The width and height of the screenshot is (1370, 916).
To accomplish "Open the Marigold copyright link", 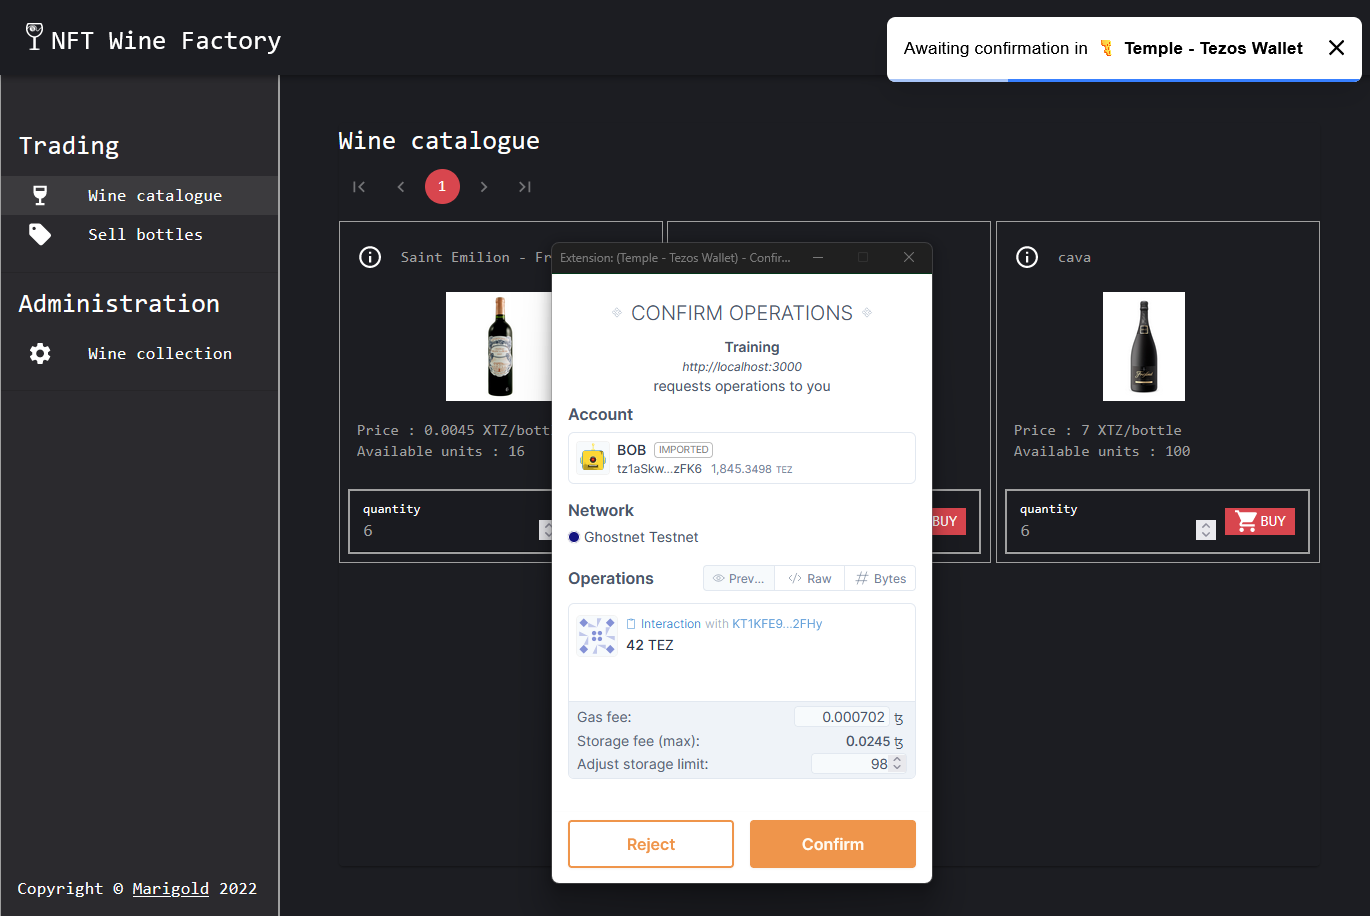I will coord(171,888).
